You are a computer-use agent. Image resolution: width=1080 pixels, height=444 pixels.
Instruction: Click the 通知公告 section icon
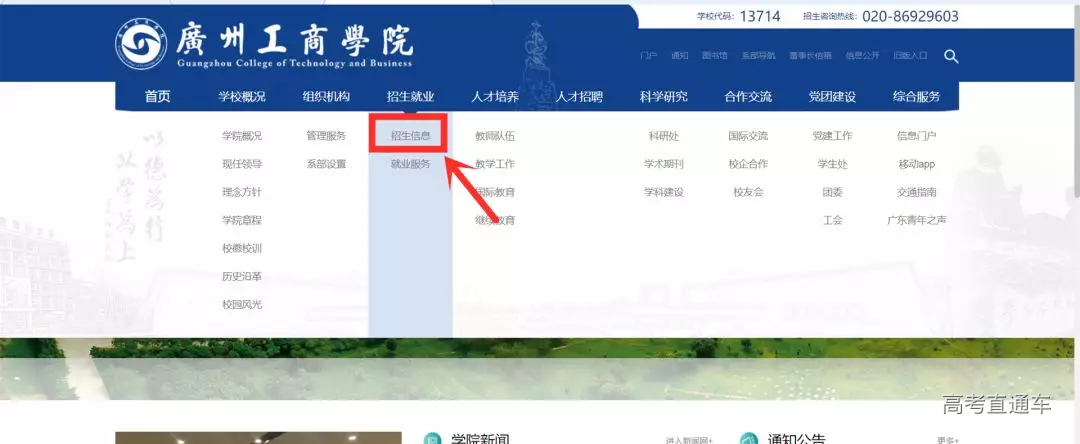coord(748,439)
